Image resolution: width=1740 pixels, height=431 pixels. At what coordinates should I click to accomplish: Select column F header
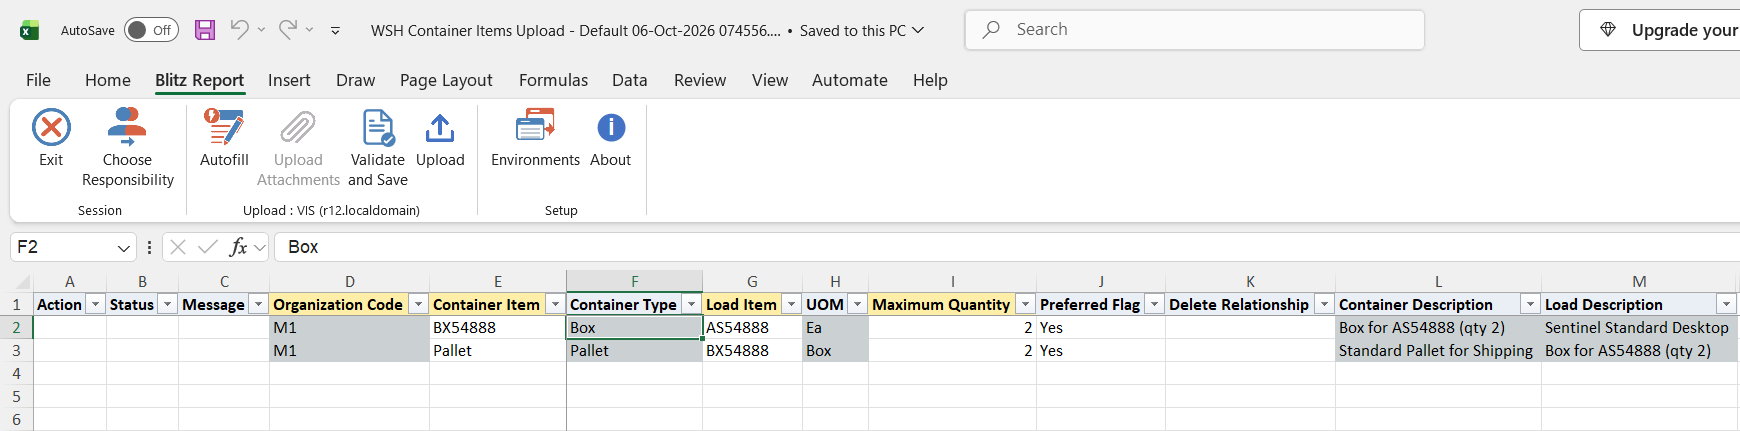(634, 282)
